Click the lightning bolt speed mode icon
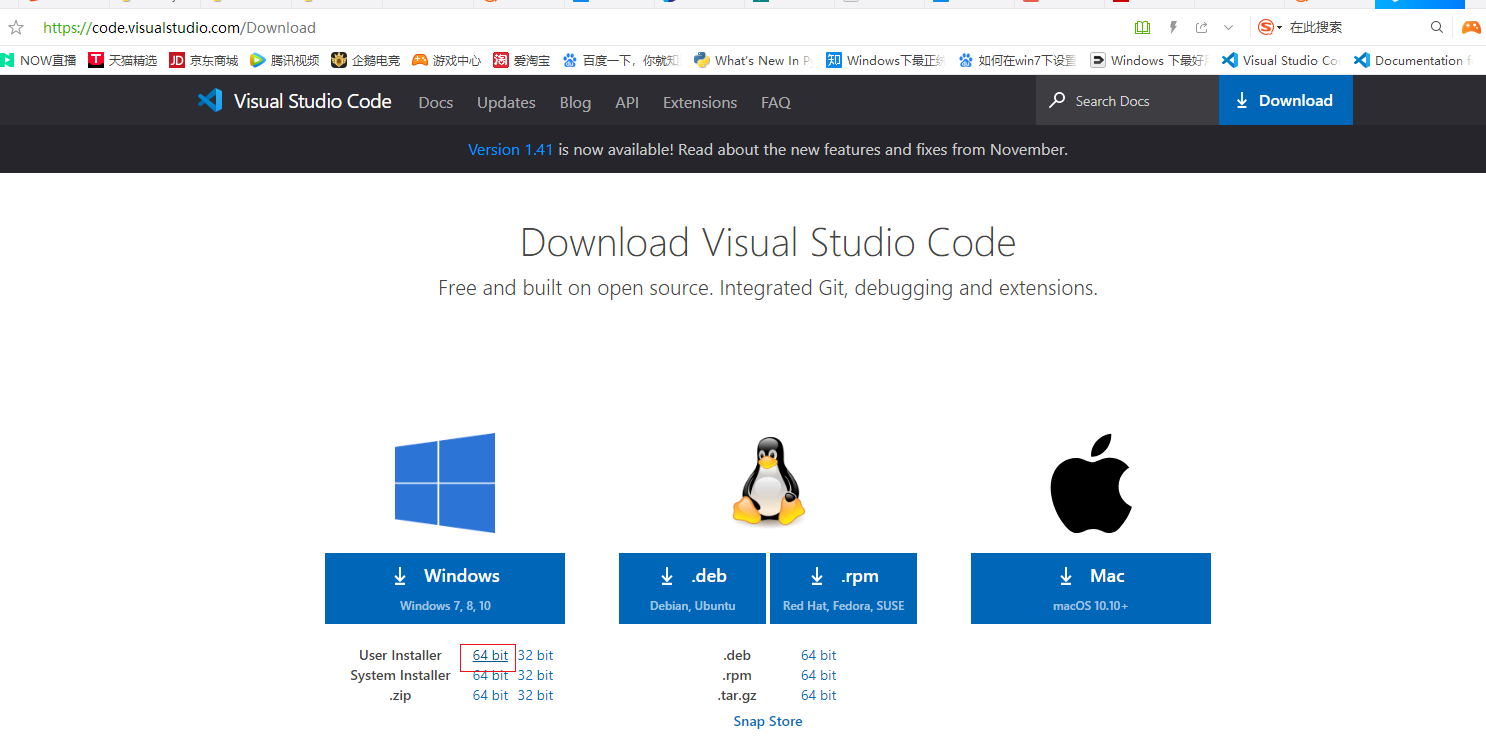Screen dimensions: 1486x750 pyautogui.click(x=1173, y=28)
